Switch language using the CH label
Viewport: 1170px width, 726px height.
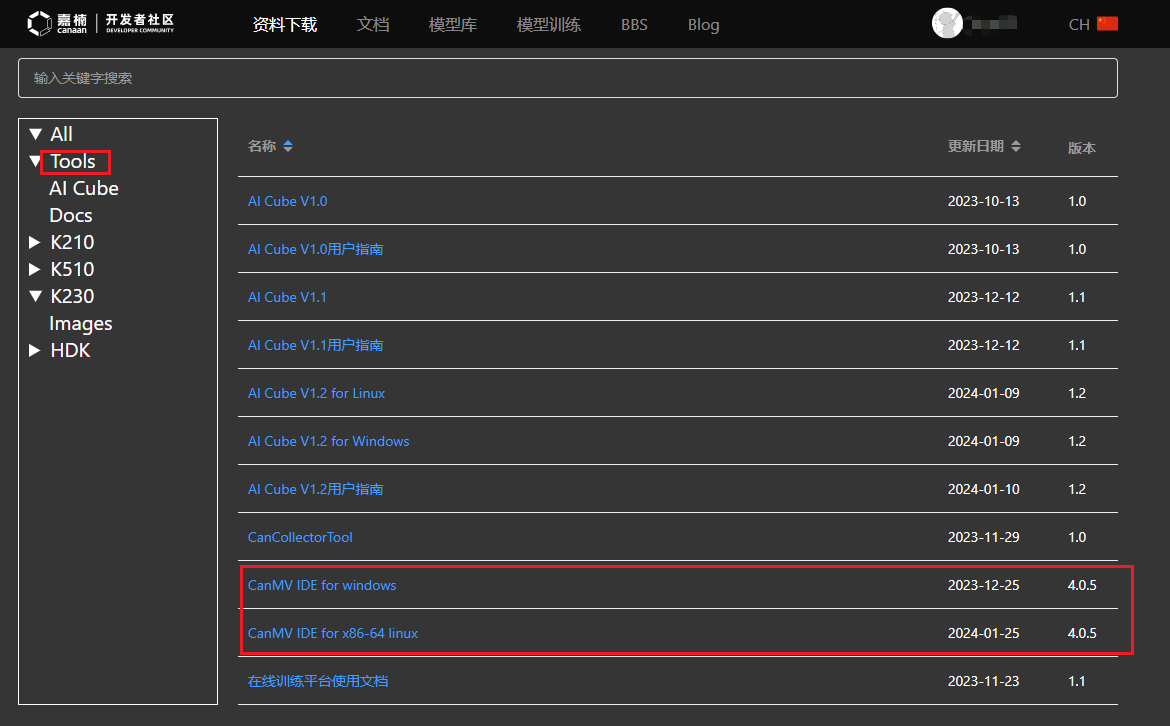point(1079,25)
